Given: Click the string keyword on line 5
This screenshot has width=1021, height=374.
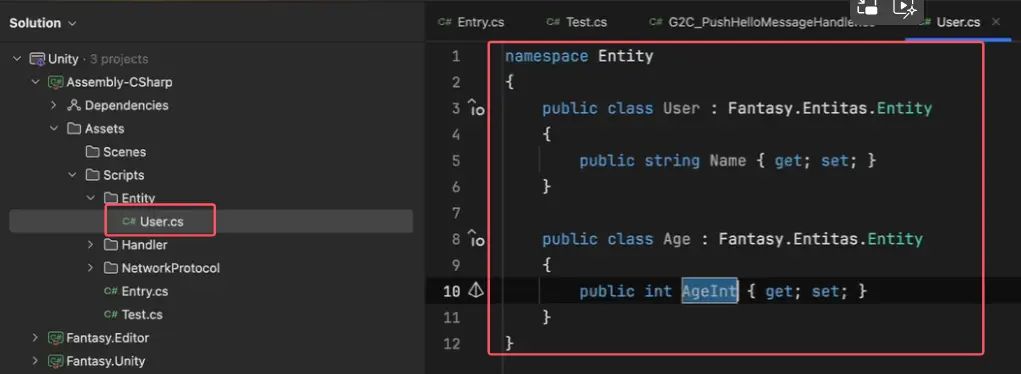Looking at the screenshot, I should pyautogui.click(x=672, y=160).
